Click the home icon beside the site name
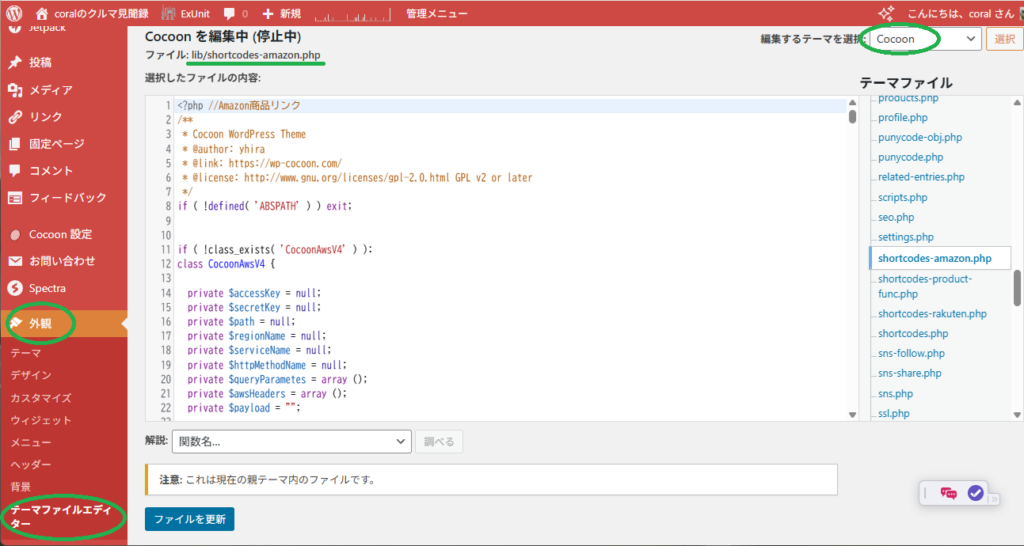1024x546 pixels. tap(42, 13)
